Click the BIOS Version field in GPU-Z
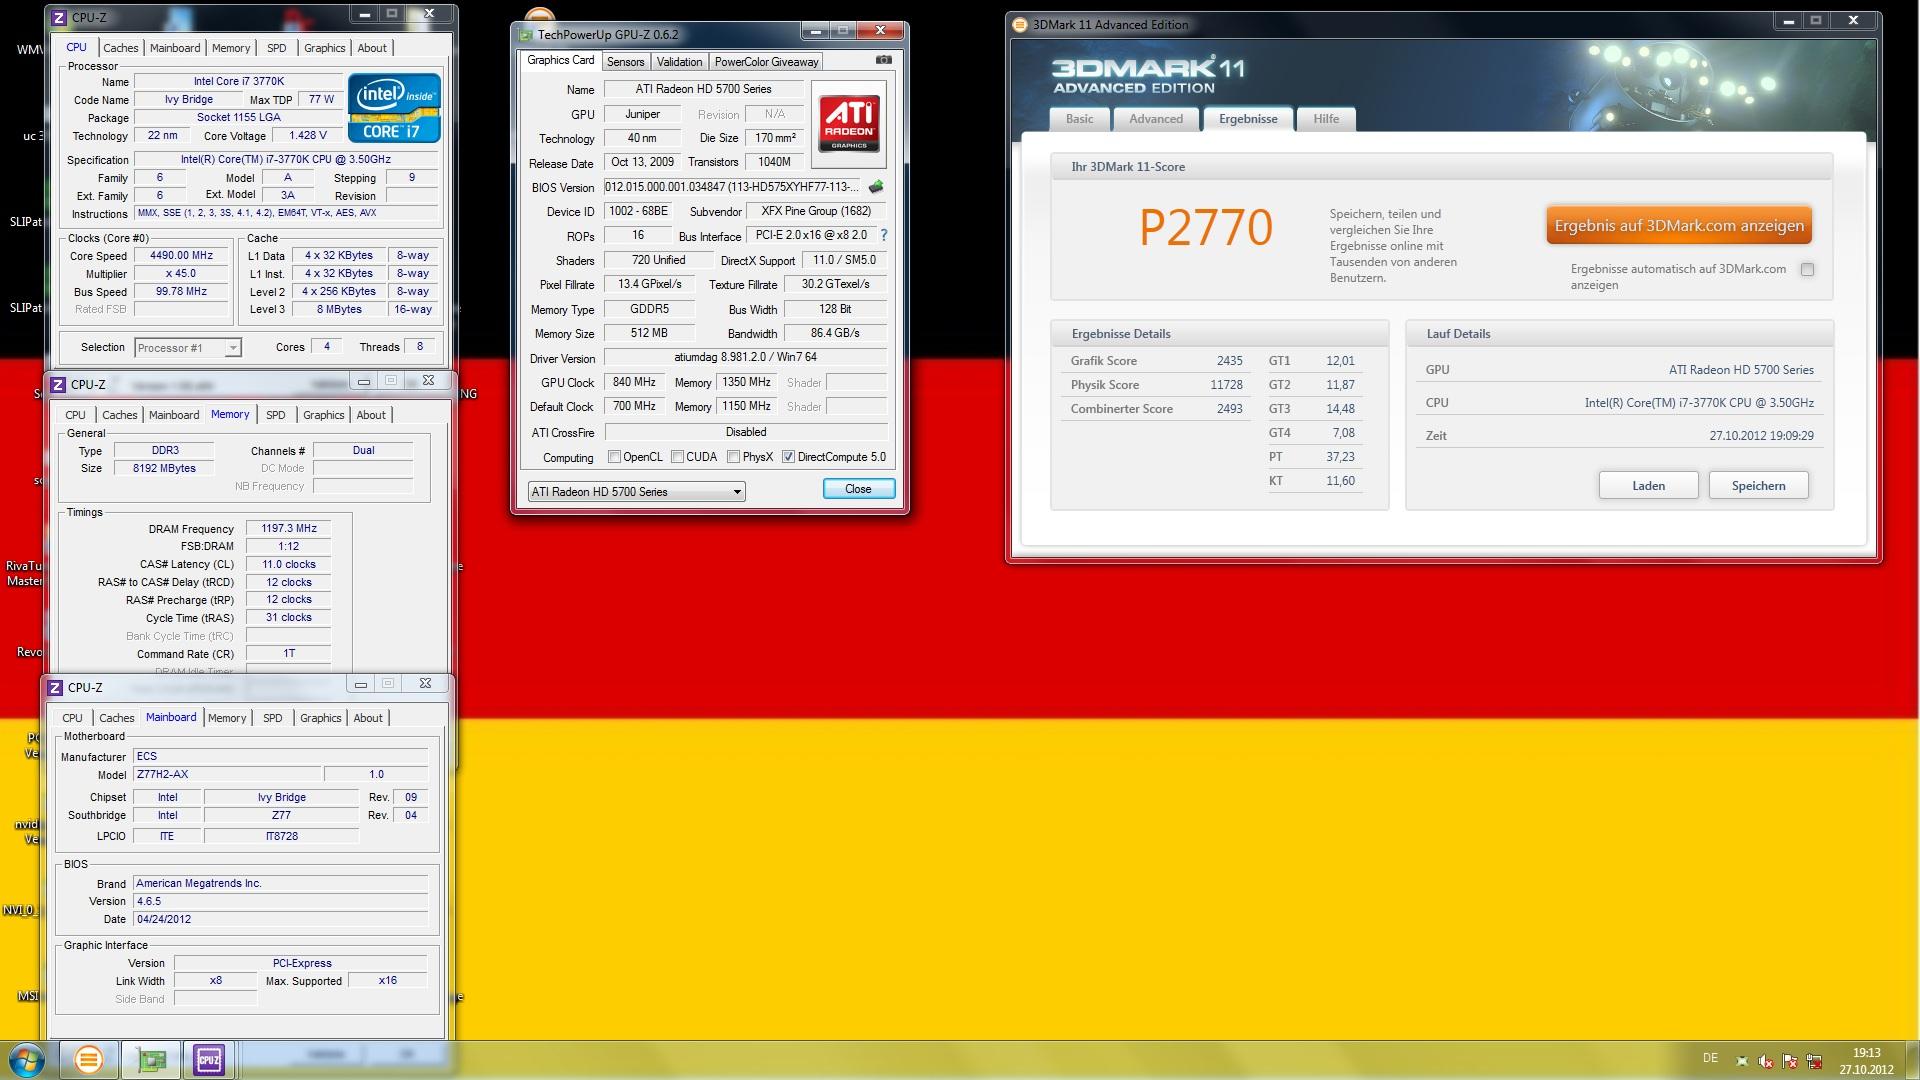This screenshot has height=1080, width=1920. (x=733, y=187)
